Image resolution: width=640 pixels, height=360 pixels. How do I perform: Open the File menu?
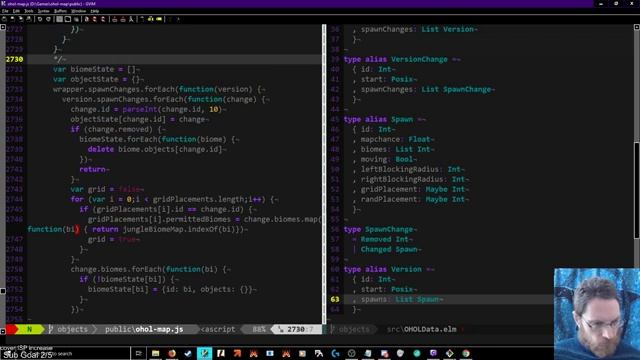[5, 11]
